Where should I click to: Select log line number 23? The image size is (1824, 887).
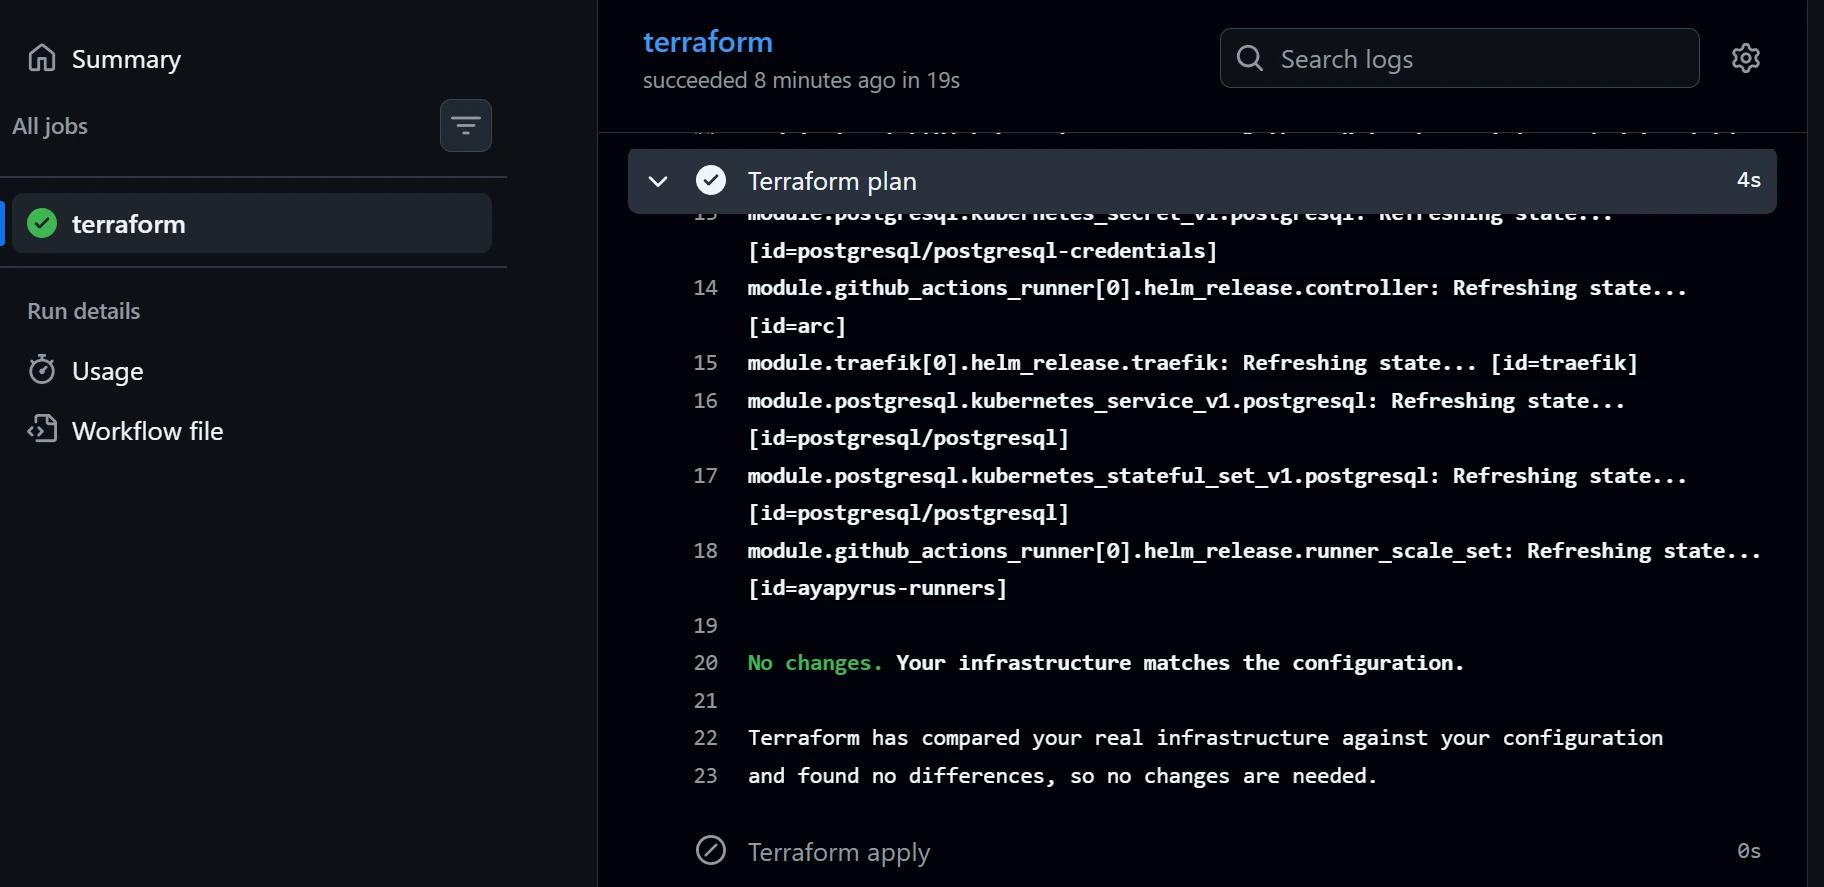(x=706, y=776)
